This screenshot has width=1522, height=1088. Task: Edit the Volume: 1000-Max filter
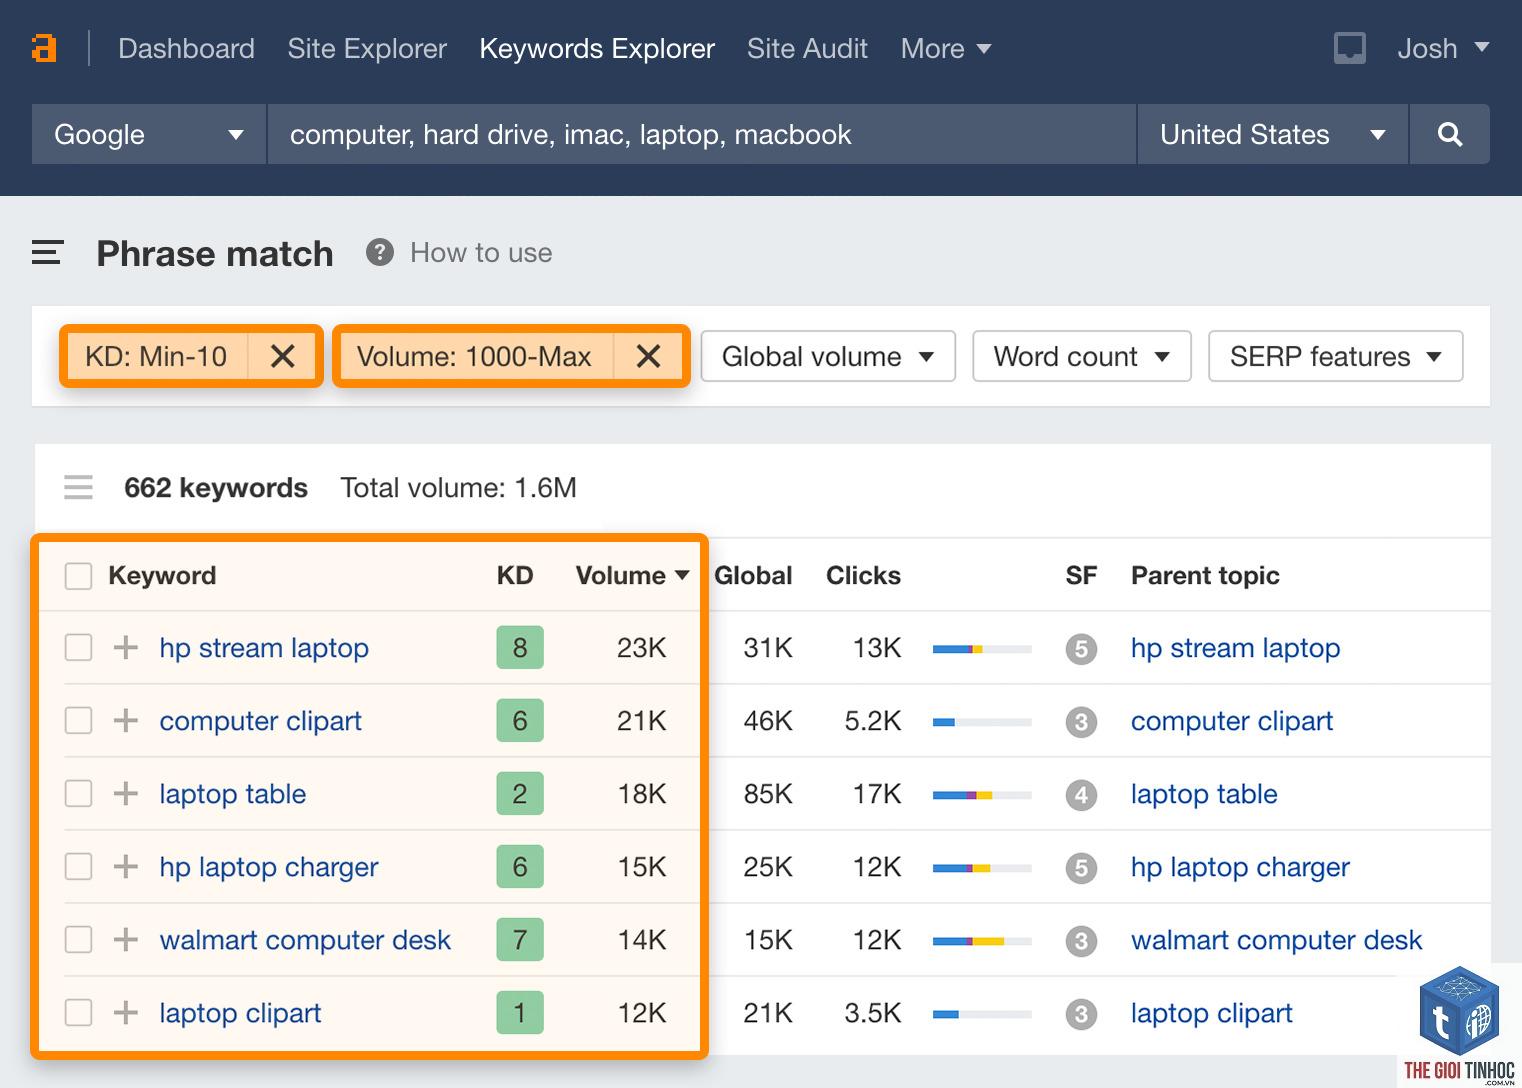[x=474, y=356]
